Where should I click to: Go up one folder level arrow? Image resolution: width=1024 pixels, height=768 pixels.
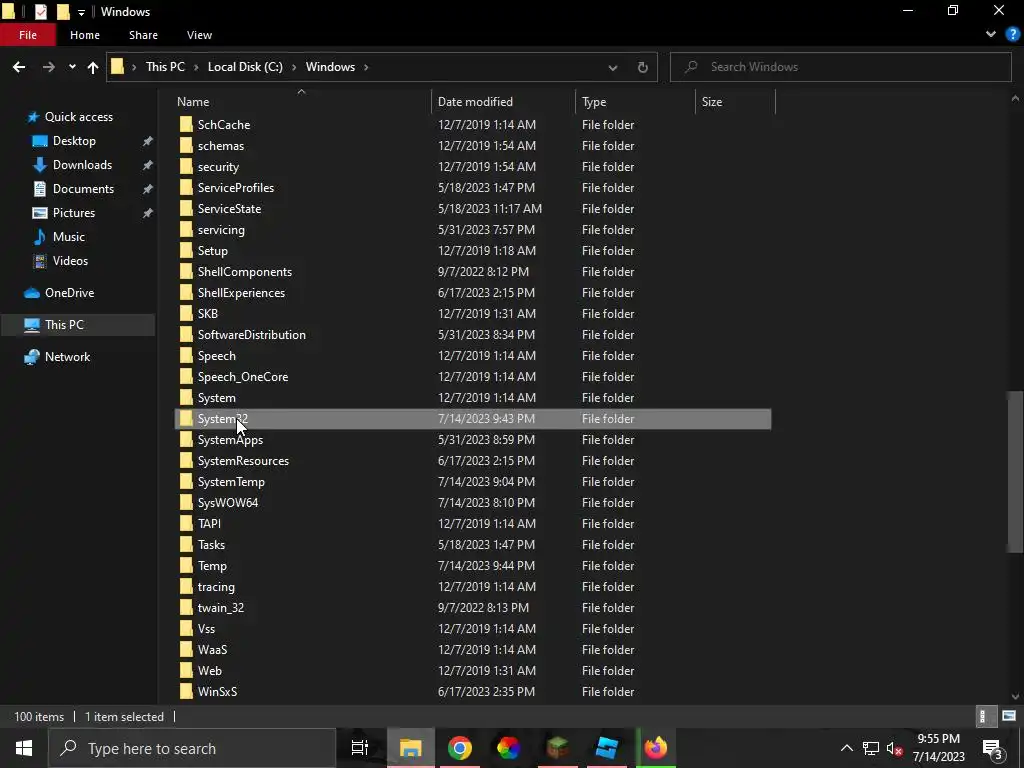coord(93,67)
